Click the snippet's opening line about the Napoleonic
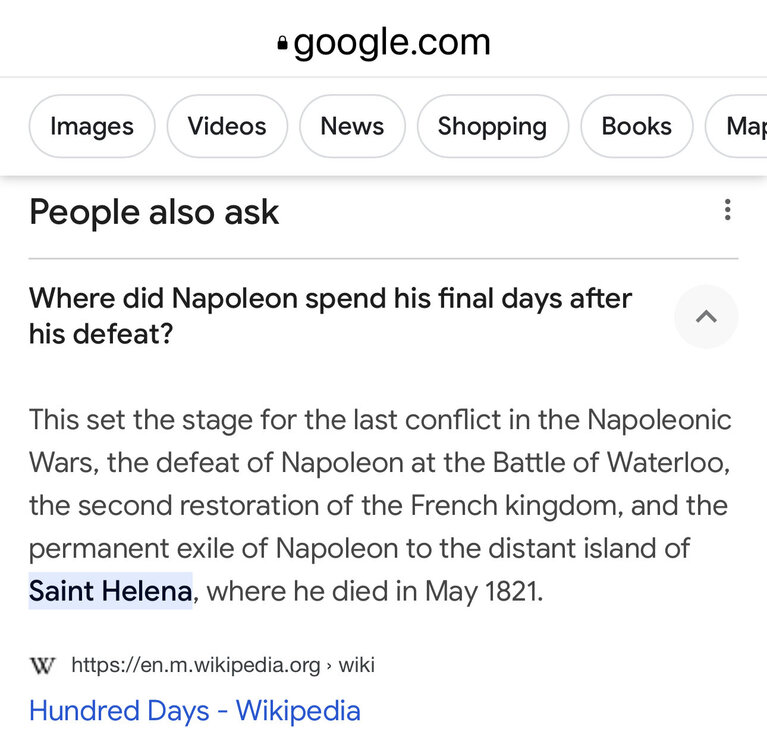The width and height of the screenshot is (767, 750). [380, 419]
